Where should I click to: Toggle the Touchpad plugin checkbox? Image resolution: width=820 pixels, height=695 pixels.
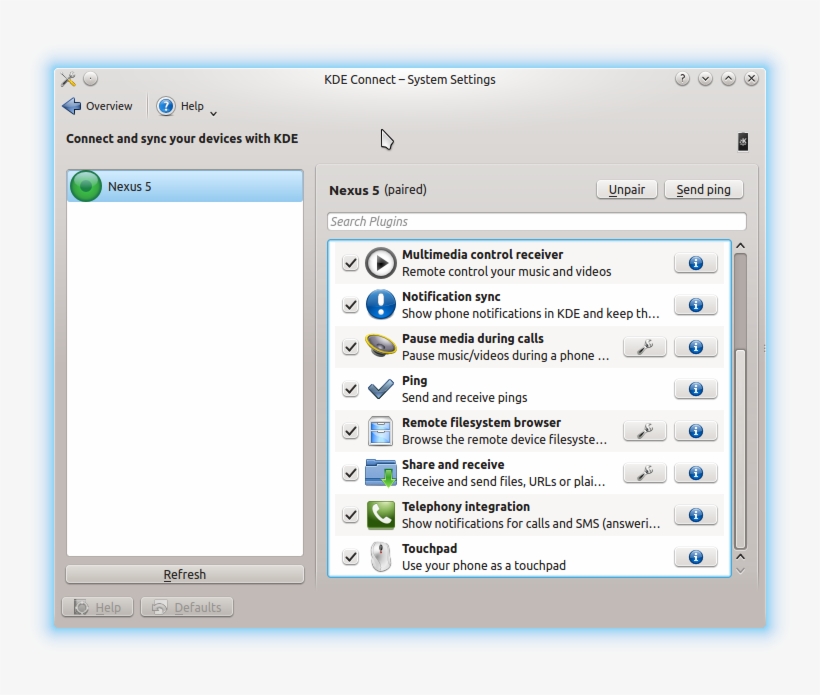tap(350, 558)
